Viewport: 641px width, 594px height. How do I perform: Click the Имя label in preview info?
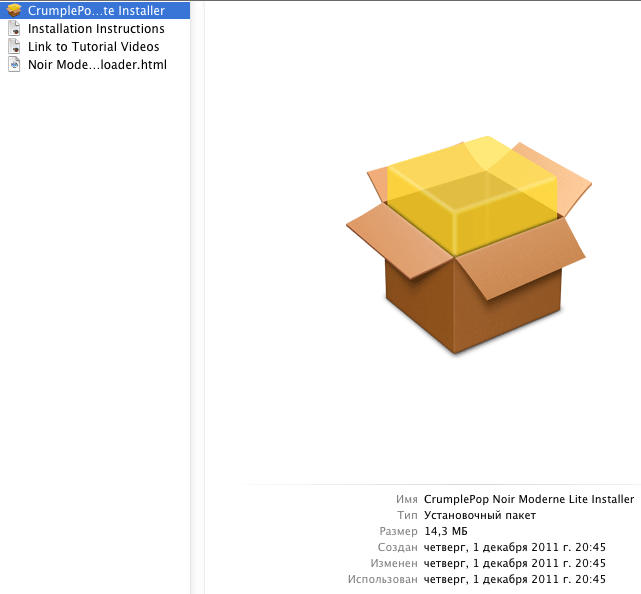(x=407, y=499)
